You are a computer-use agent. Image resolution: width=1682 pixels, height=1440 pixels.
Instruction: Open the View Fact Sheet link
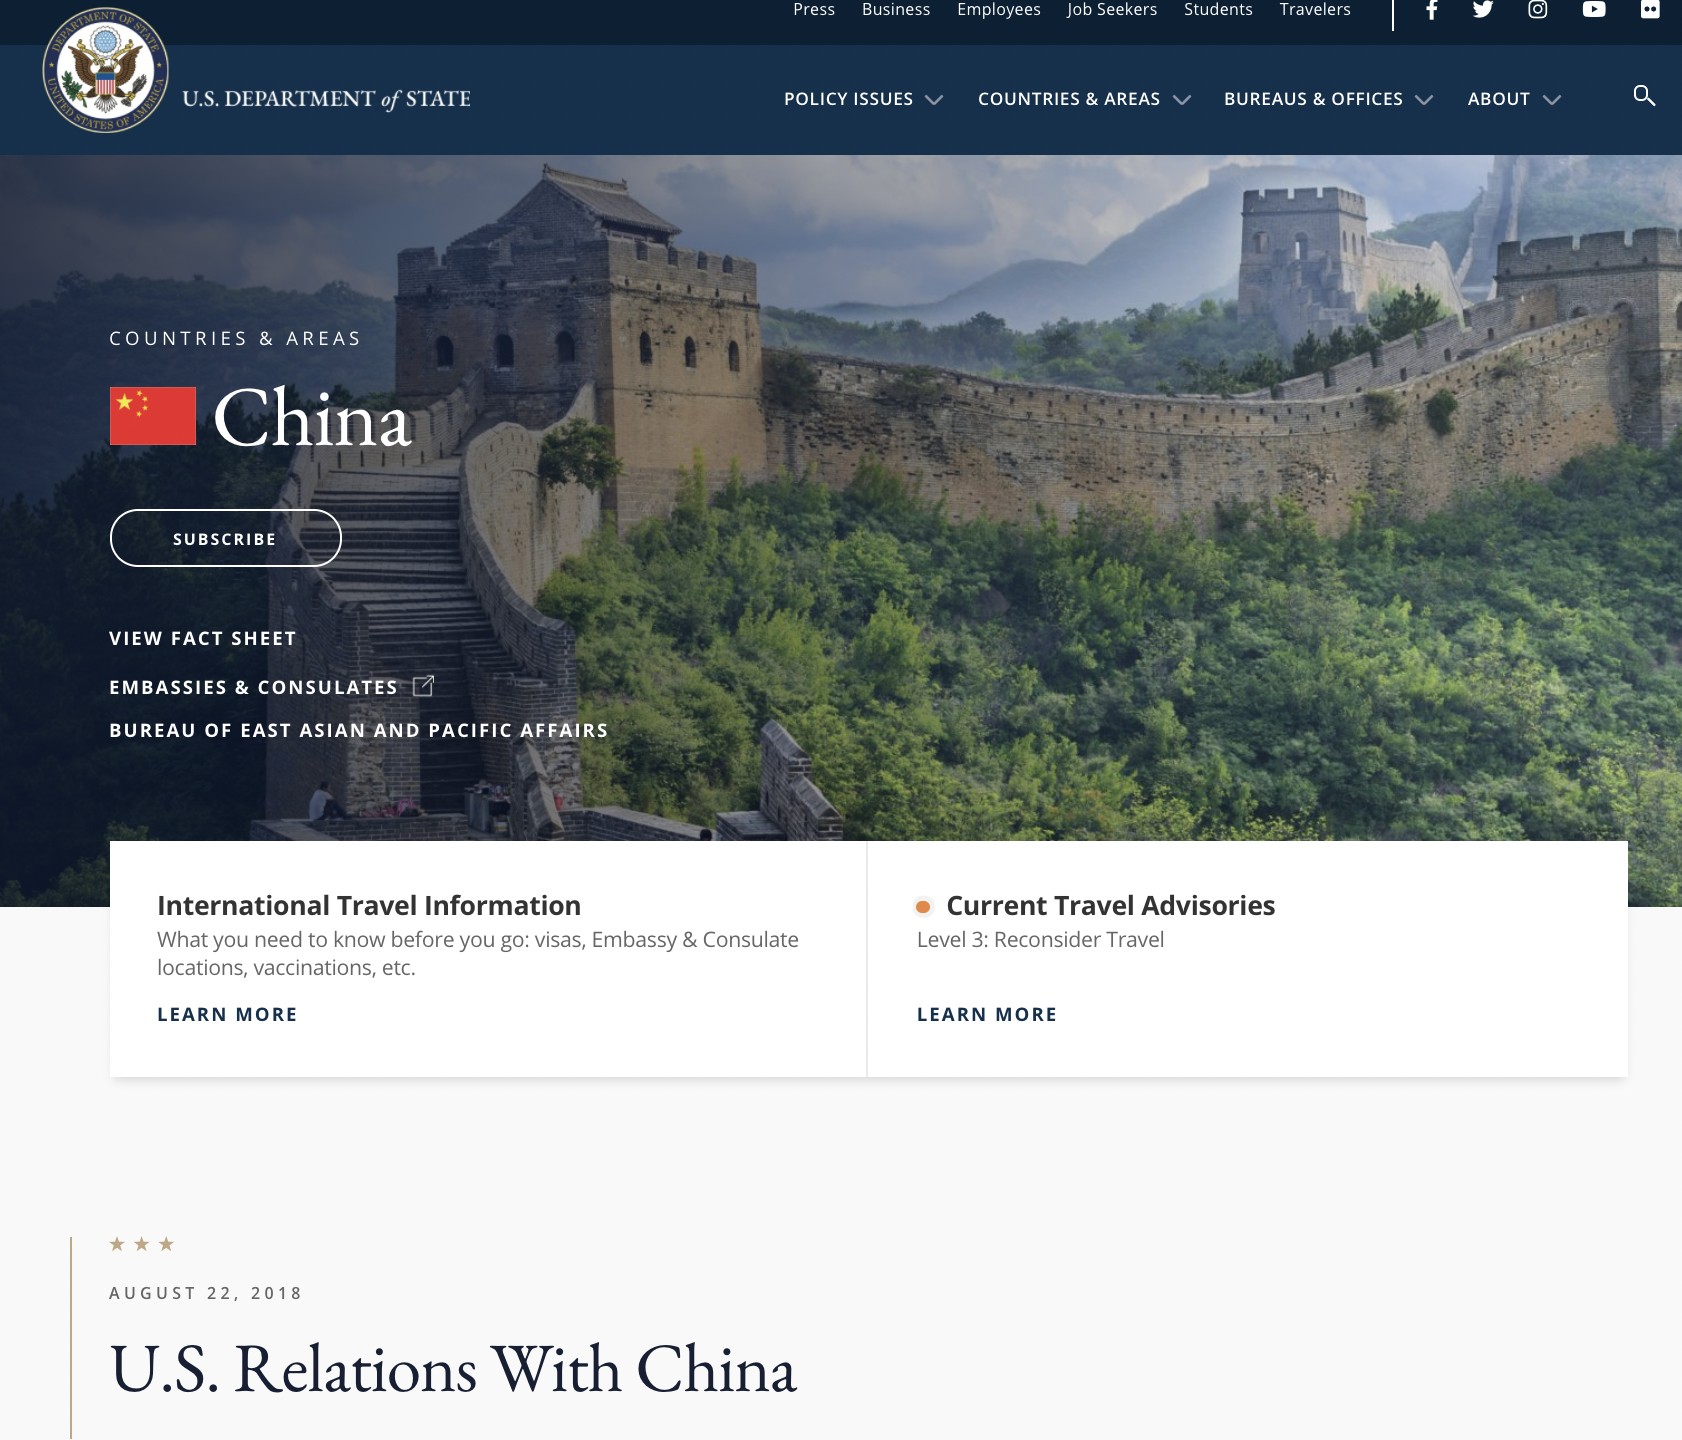pyautogui.click(x=203, y=639)
